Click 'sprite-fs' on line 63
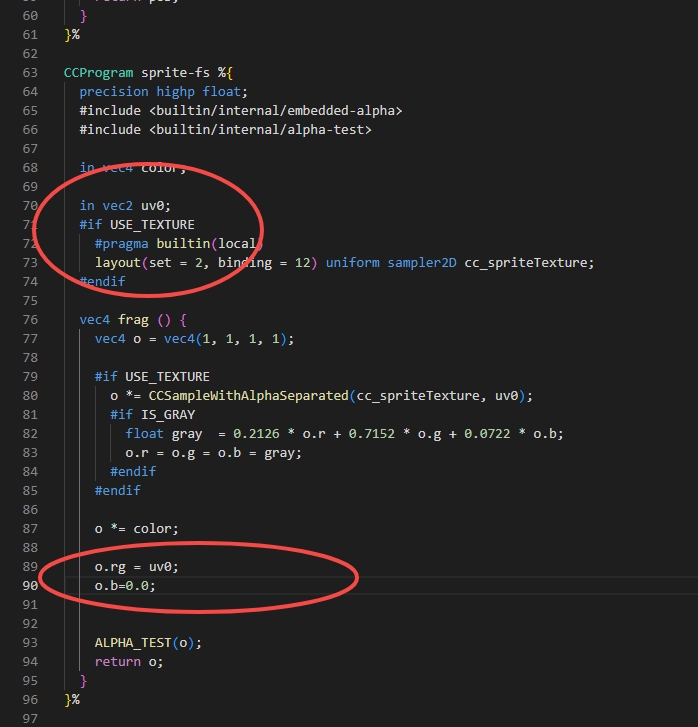Screen dimensions: 698x727 tap(175, 73)
